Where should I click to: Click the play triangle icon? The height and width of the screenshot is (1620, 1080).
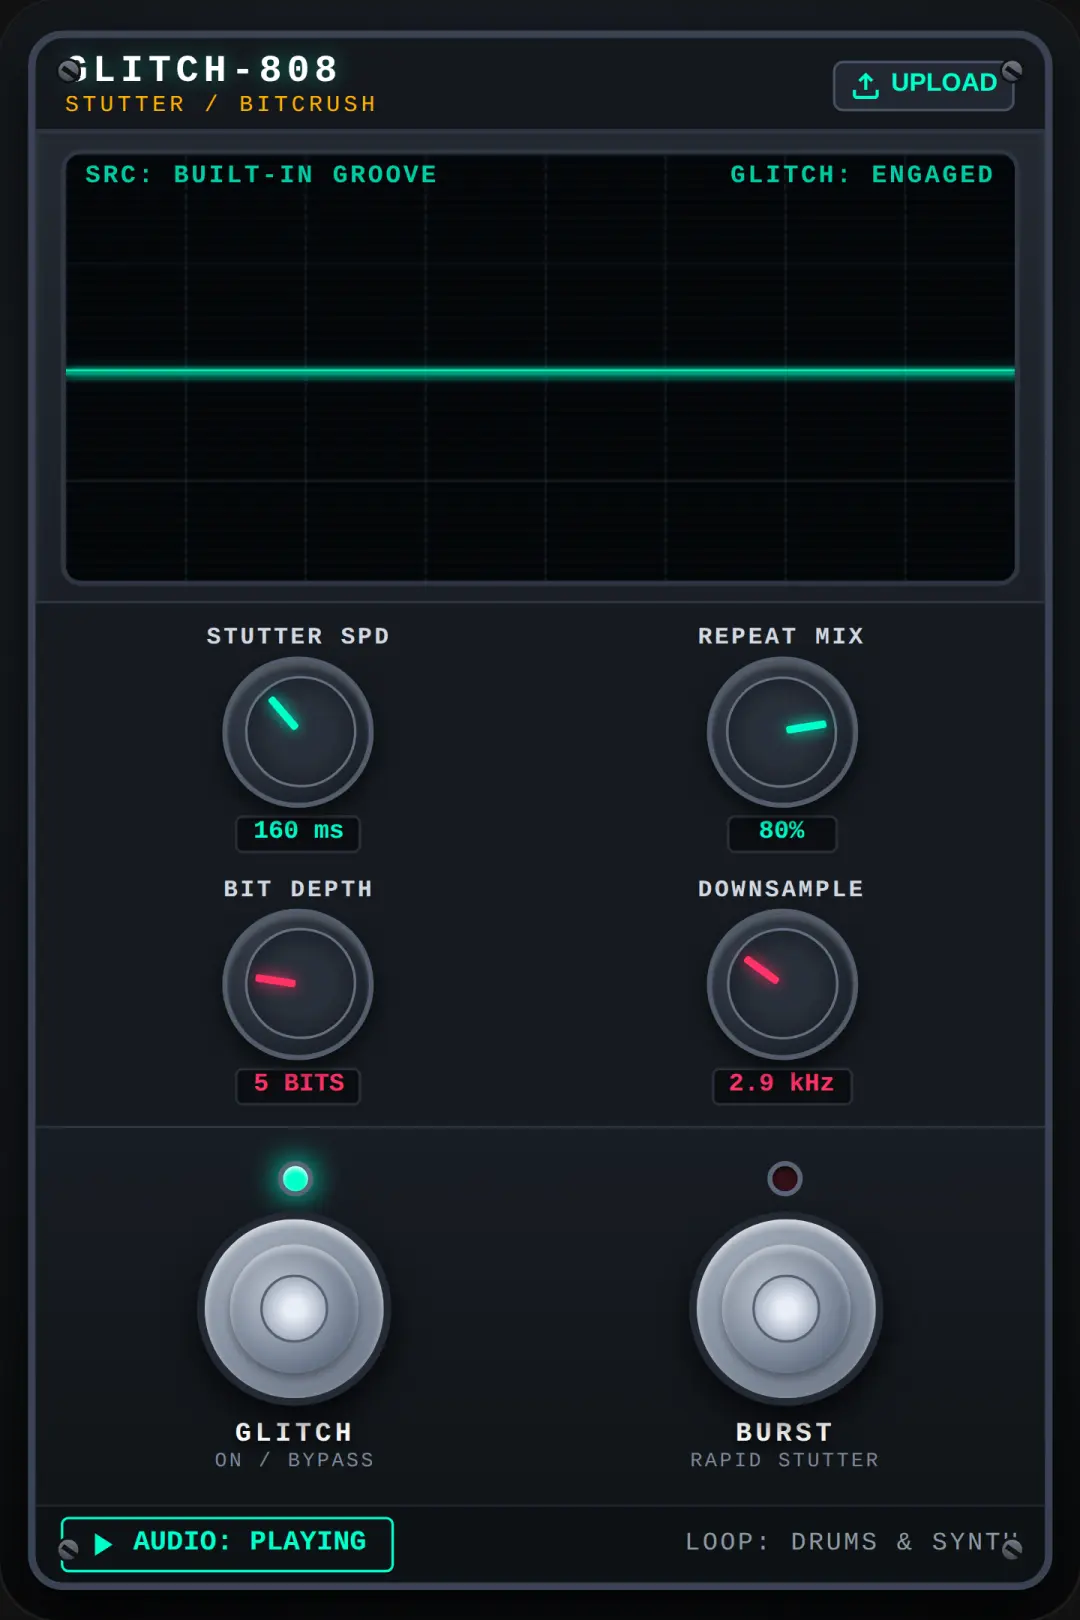[103, 1544]
